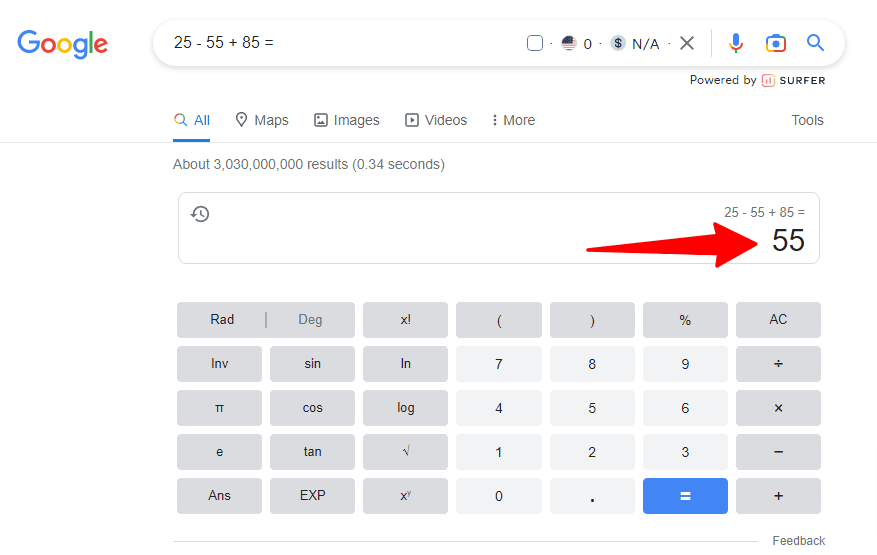Click the plus operator key
The height and width of the screenshot is (555, 877).
tap(778, 496)
